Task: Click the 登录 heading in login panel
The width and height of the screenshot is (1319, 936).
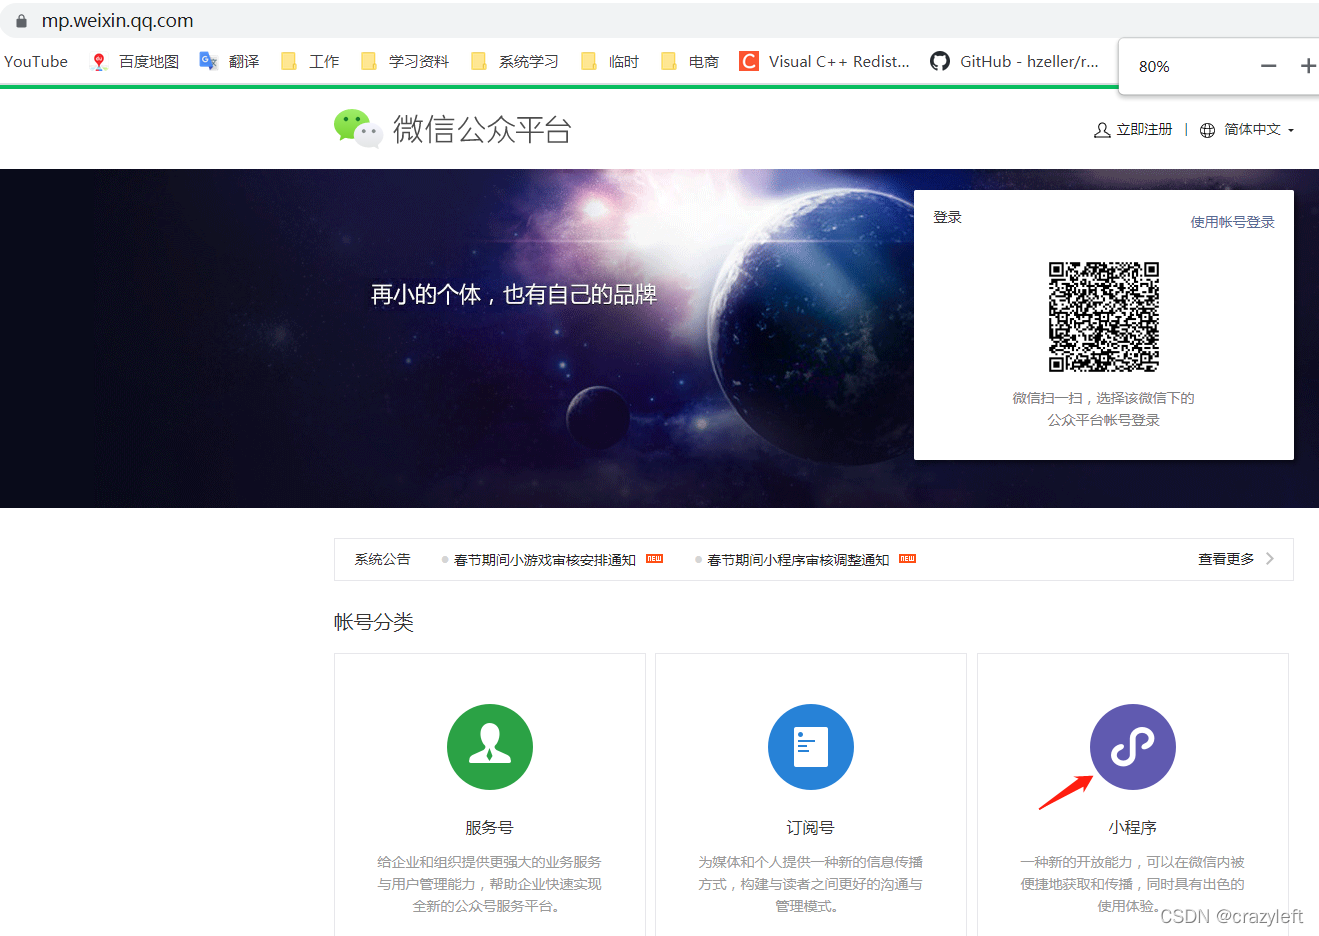Action: (x=947, y=217)
